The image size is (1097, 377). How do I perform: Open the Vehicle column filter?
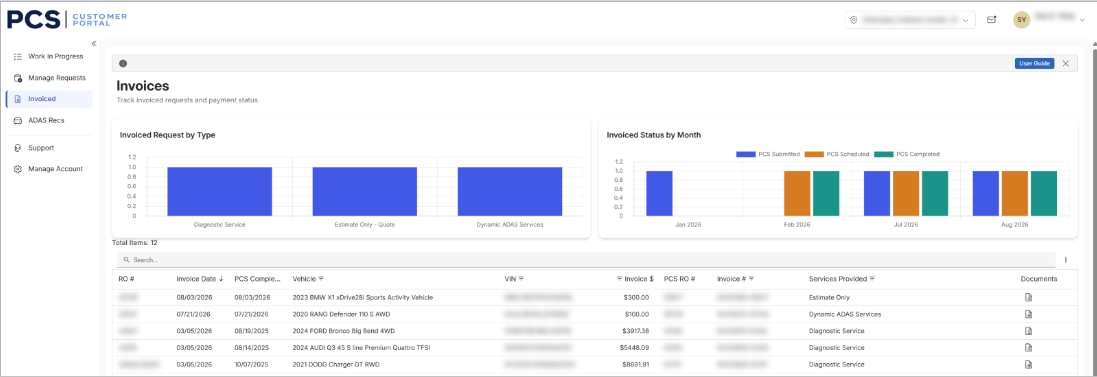321,278
